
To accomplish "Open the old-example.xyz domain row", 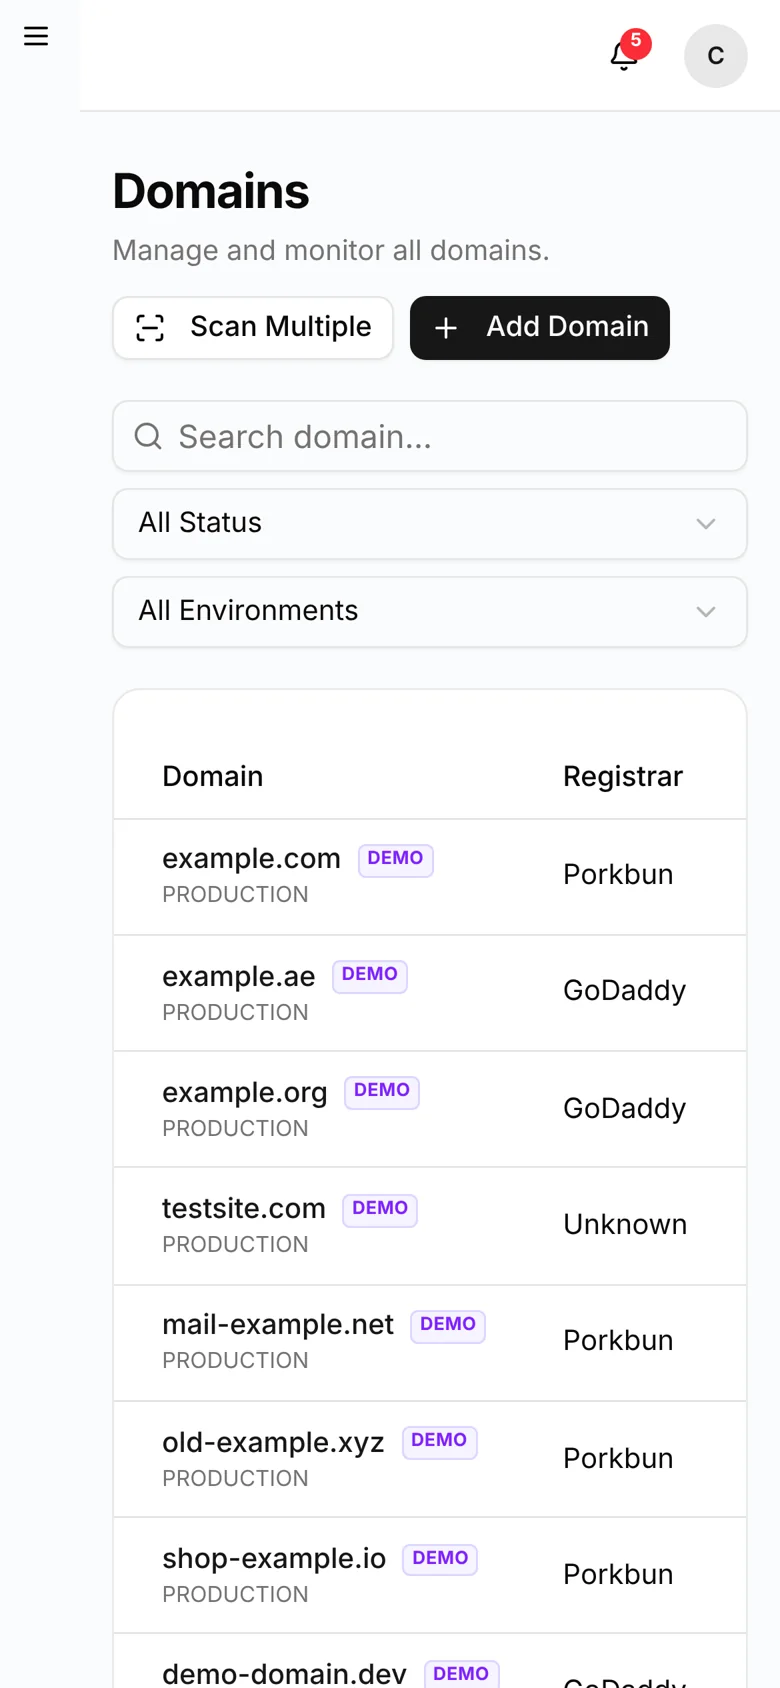I will [x=430, y=1459].
